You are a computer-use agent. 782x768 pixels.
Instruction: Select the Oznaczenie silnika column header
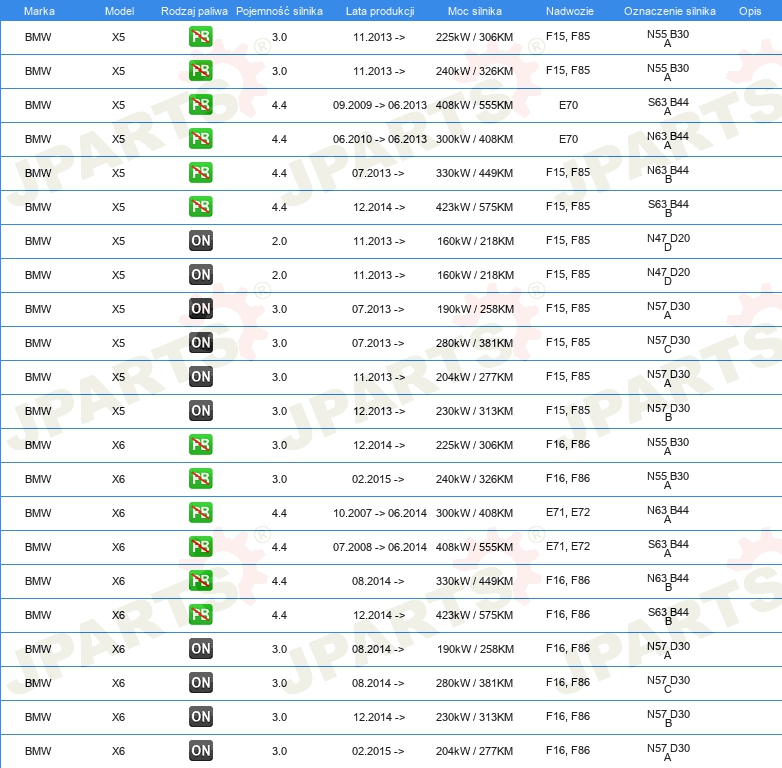click(x=669, y=11)
